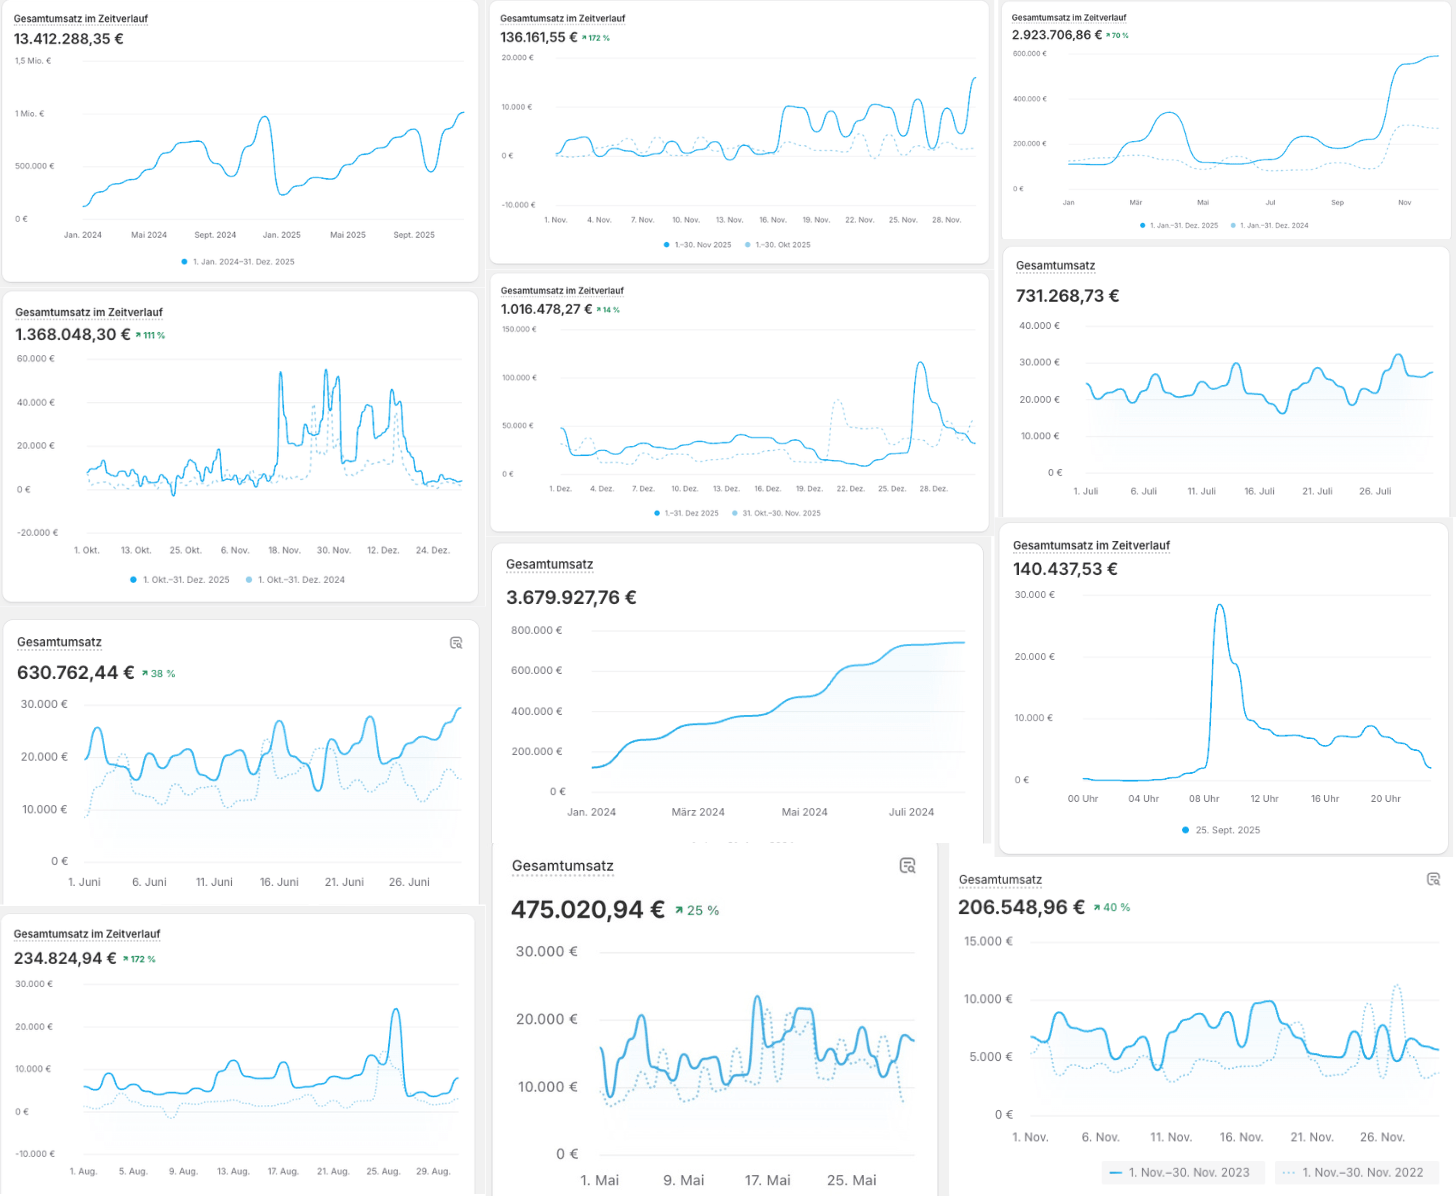
Task: Open the Gesamtumsatz title above 731.268,73 €
Action: point(1055,266)
